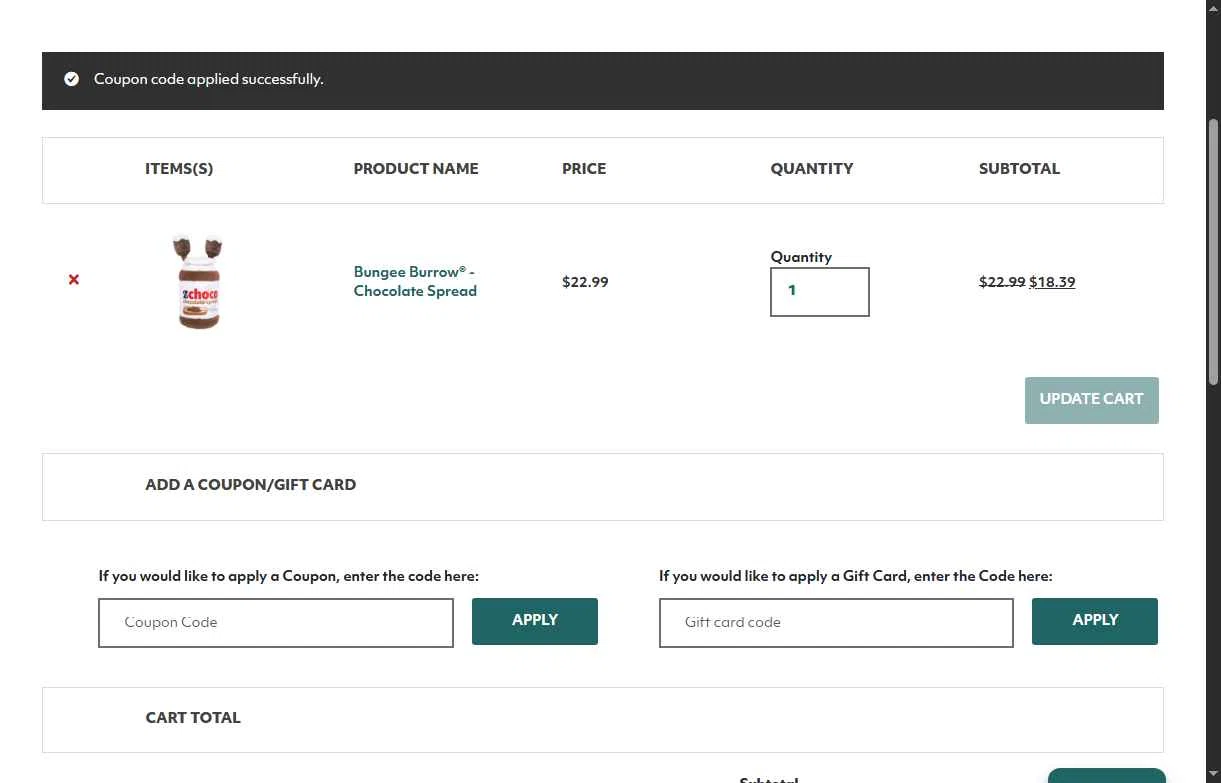This screenshot has height=783, width=1221.
Task: Apply the coupon code
Action: pos(535,621)
